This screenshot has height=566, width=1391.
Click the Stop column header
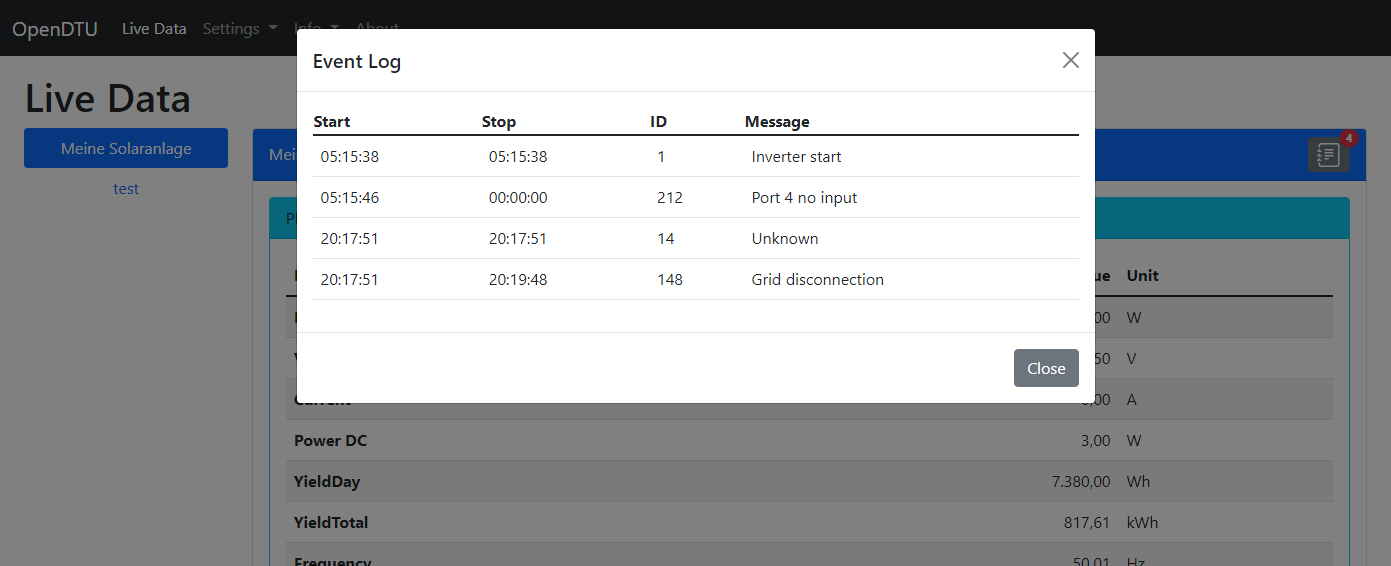tap(499, 122)
